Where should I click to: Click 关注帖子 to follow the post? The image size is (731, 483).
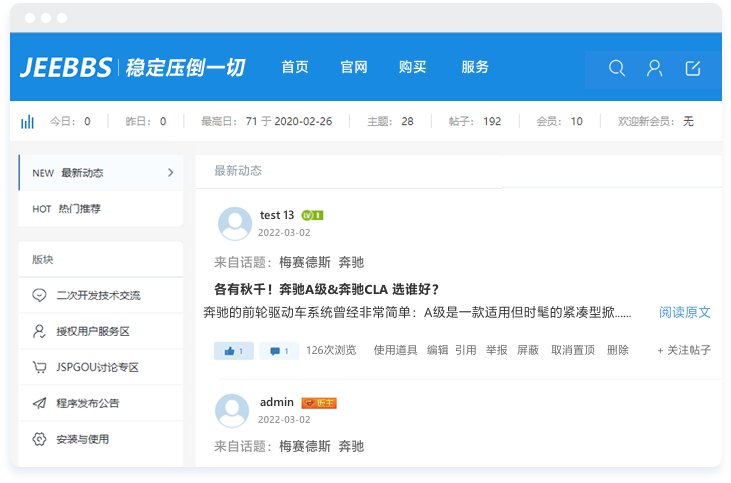[x=684, y=350]
